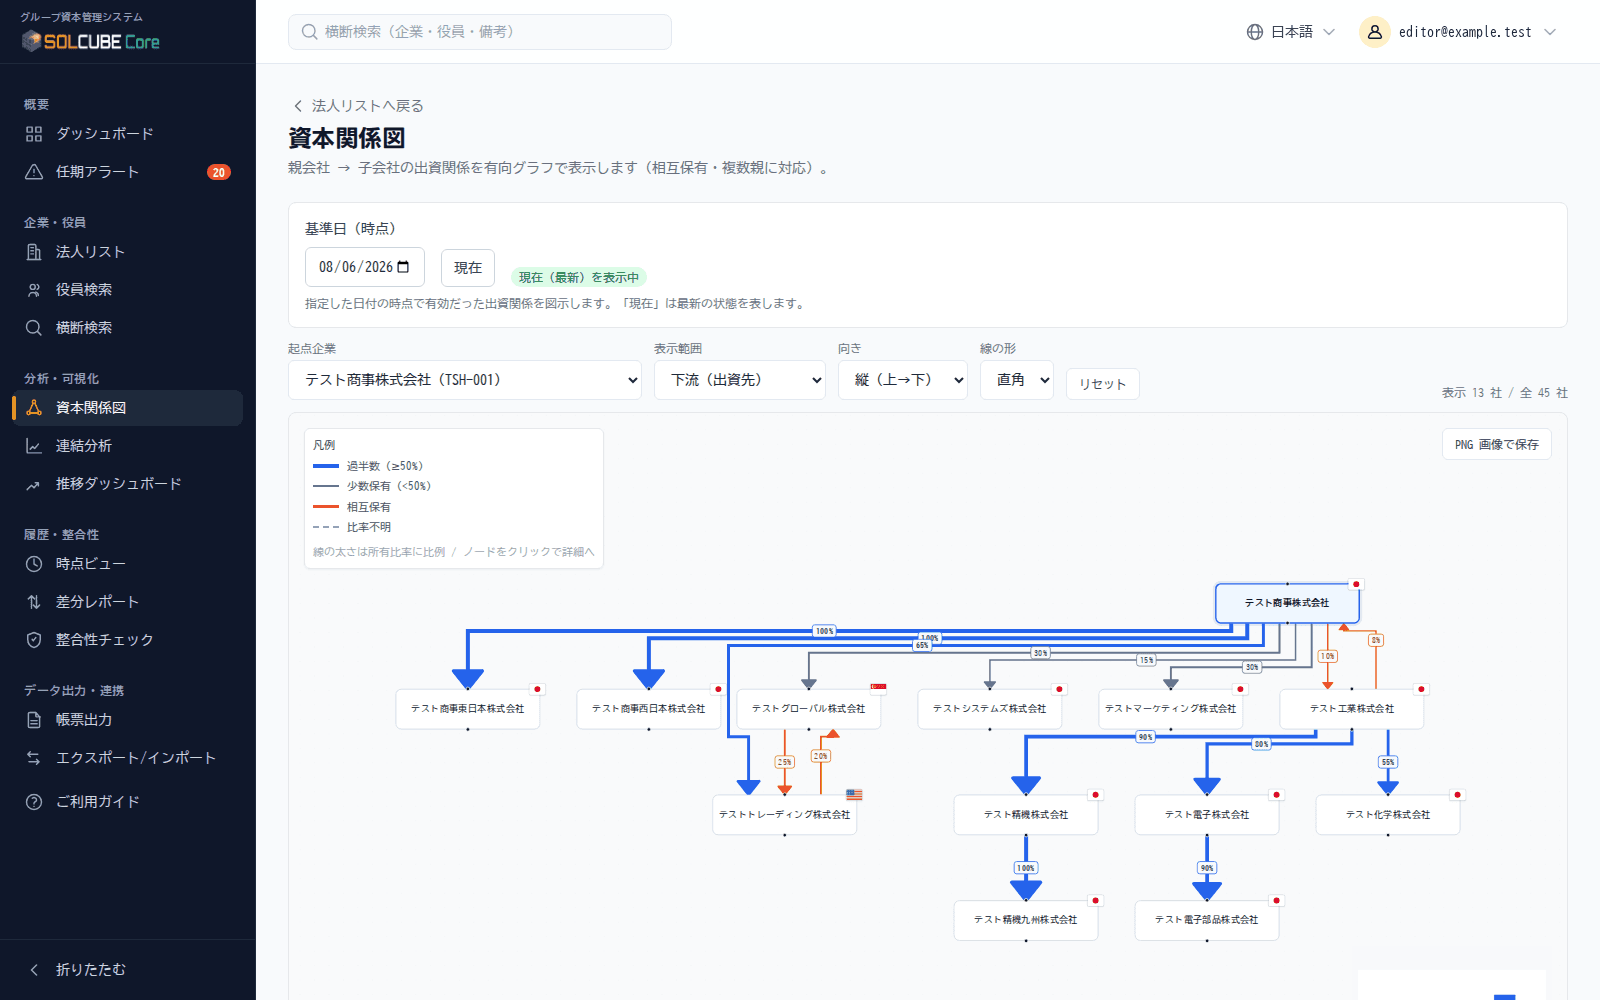This screenshot has width=1600, height=1000.
Task: Select the テスト化学株式会社 node
Action: [x=1388, y=815]
